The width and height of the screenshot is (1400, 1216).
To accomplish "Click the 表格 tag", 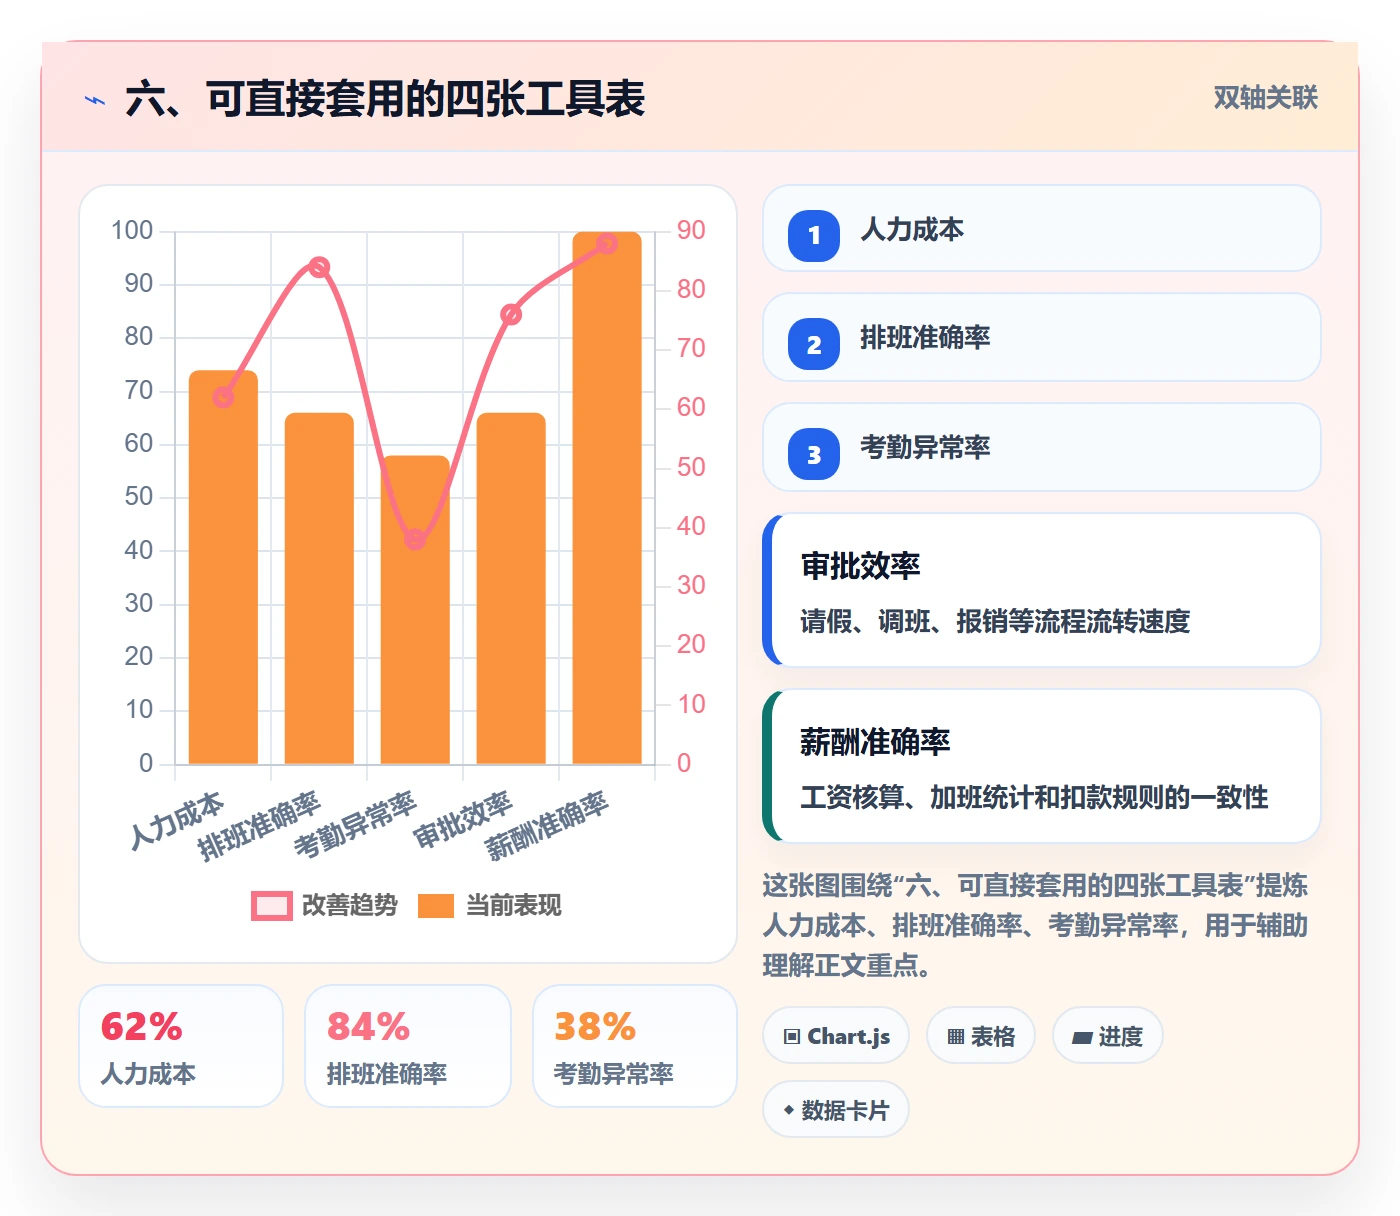I will (981, 1036).
